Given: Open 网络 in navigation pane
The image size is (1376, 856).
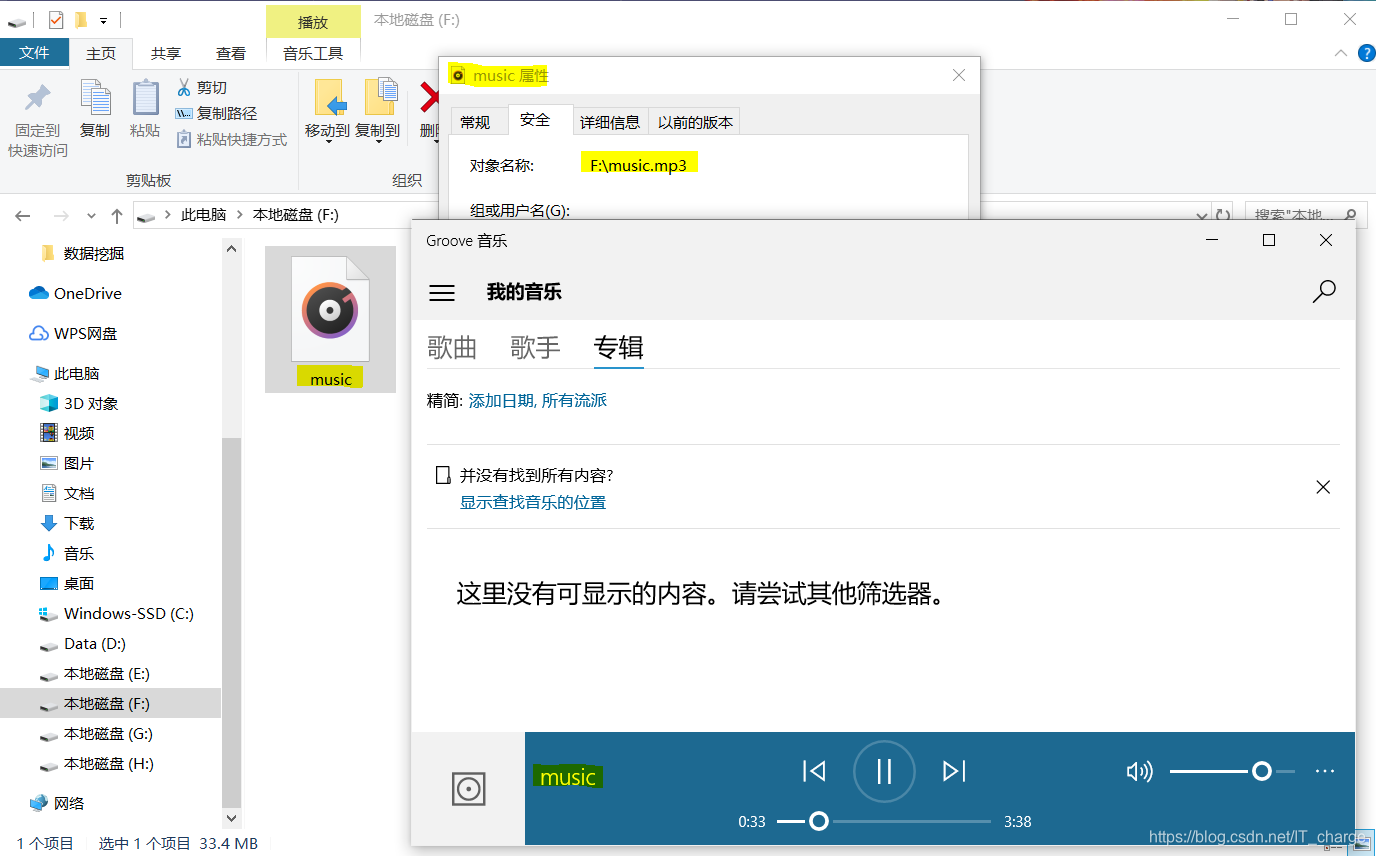Looking at the screenshot, I should (69, 803).
